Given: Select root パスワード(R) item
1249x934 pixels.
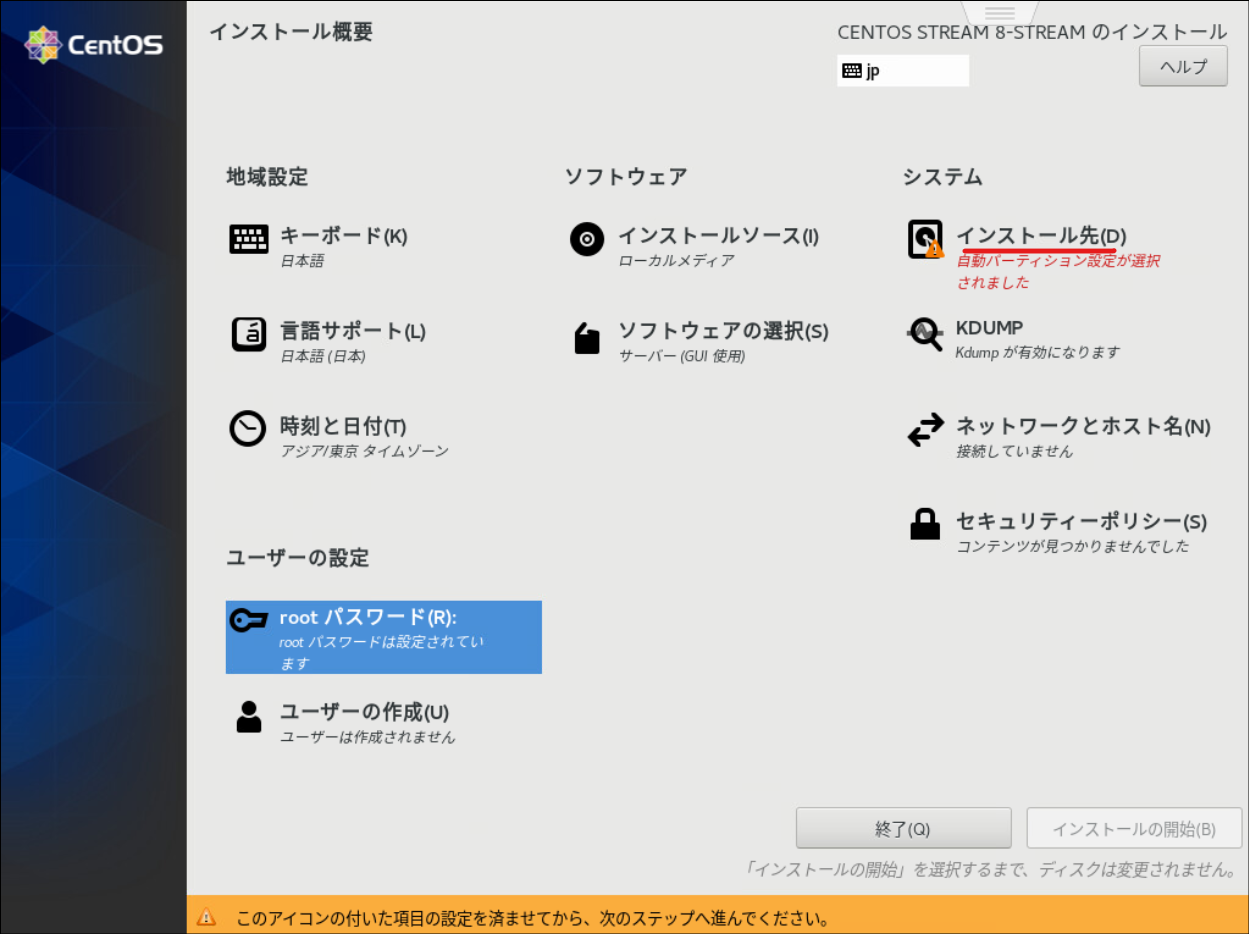Looking at the screenshot, I should [384, 637].
